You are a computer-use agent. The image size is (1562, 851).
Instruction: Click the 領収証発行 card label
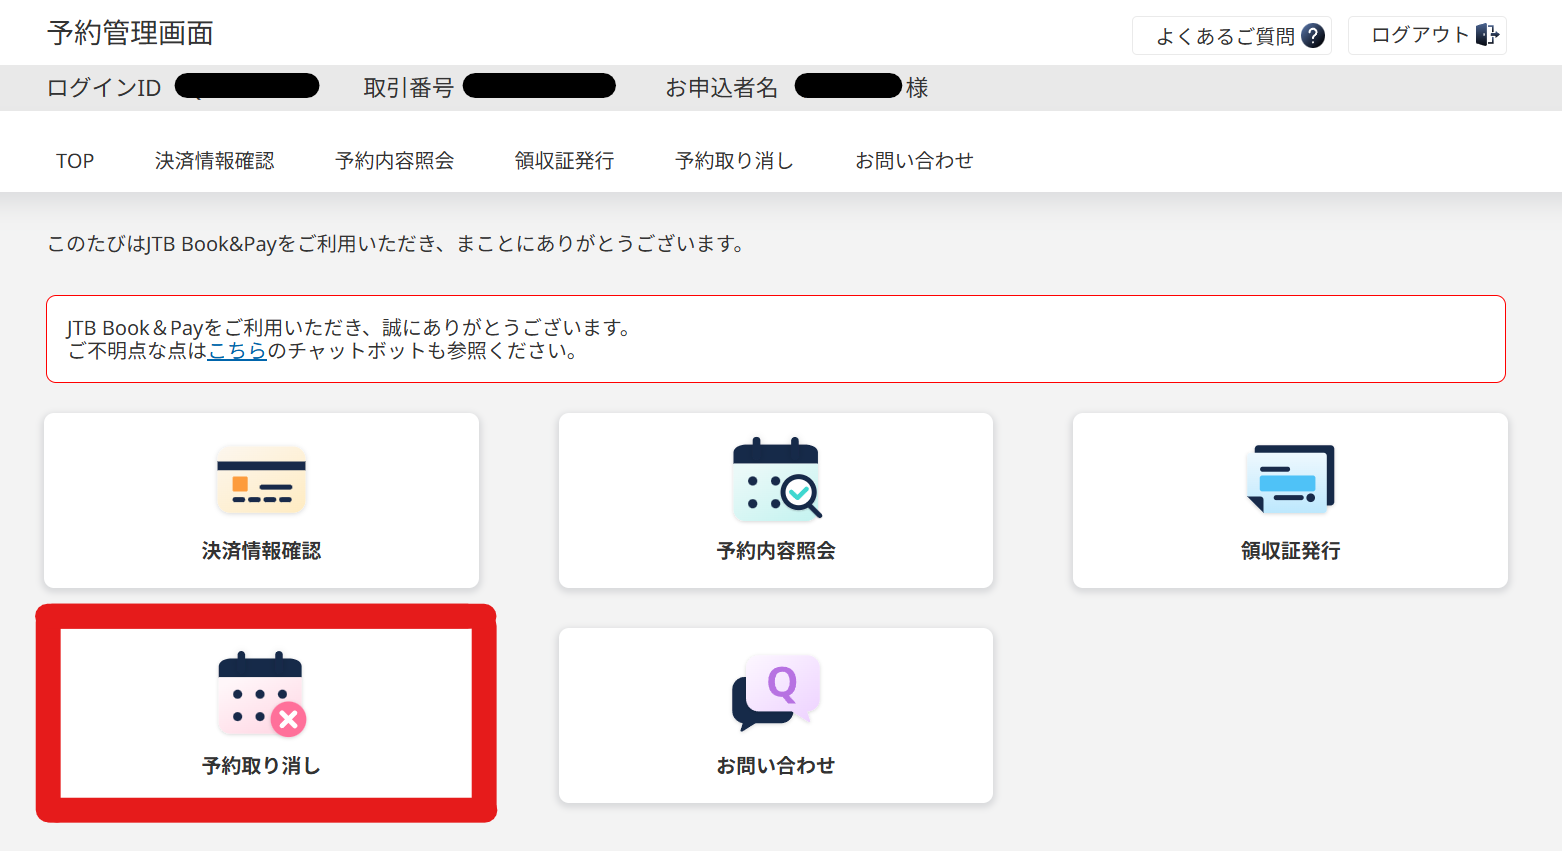1290,551
